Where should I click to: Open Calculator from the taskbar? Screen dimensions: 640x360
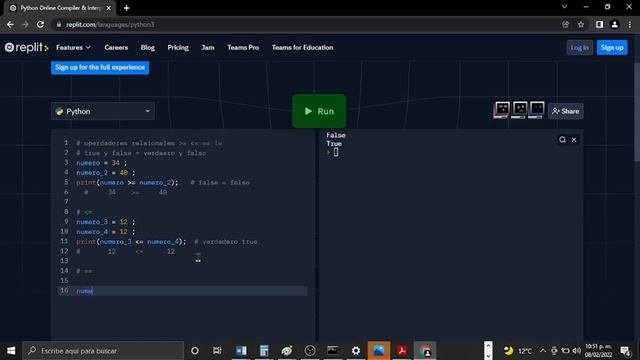(264, 351)
